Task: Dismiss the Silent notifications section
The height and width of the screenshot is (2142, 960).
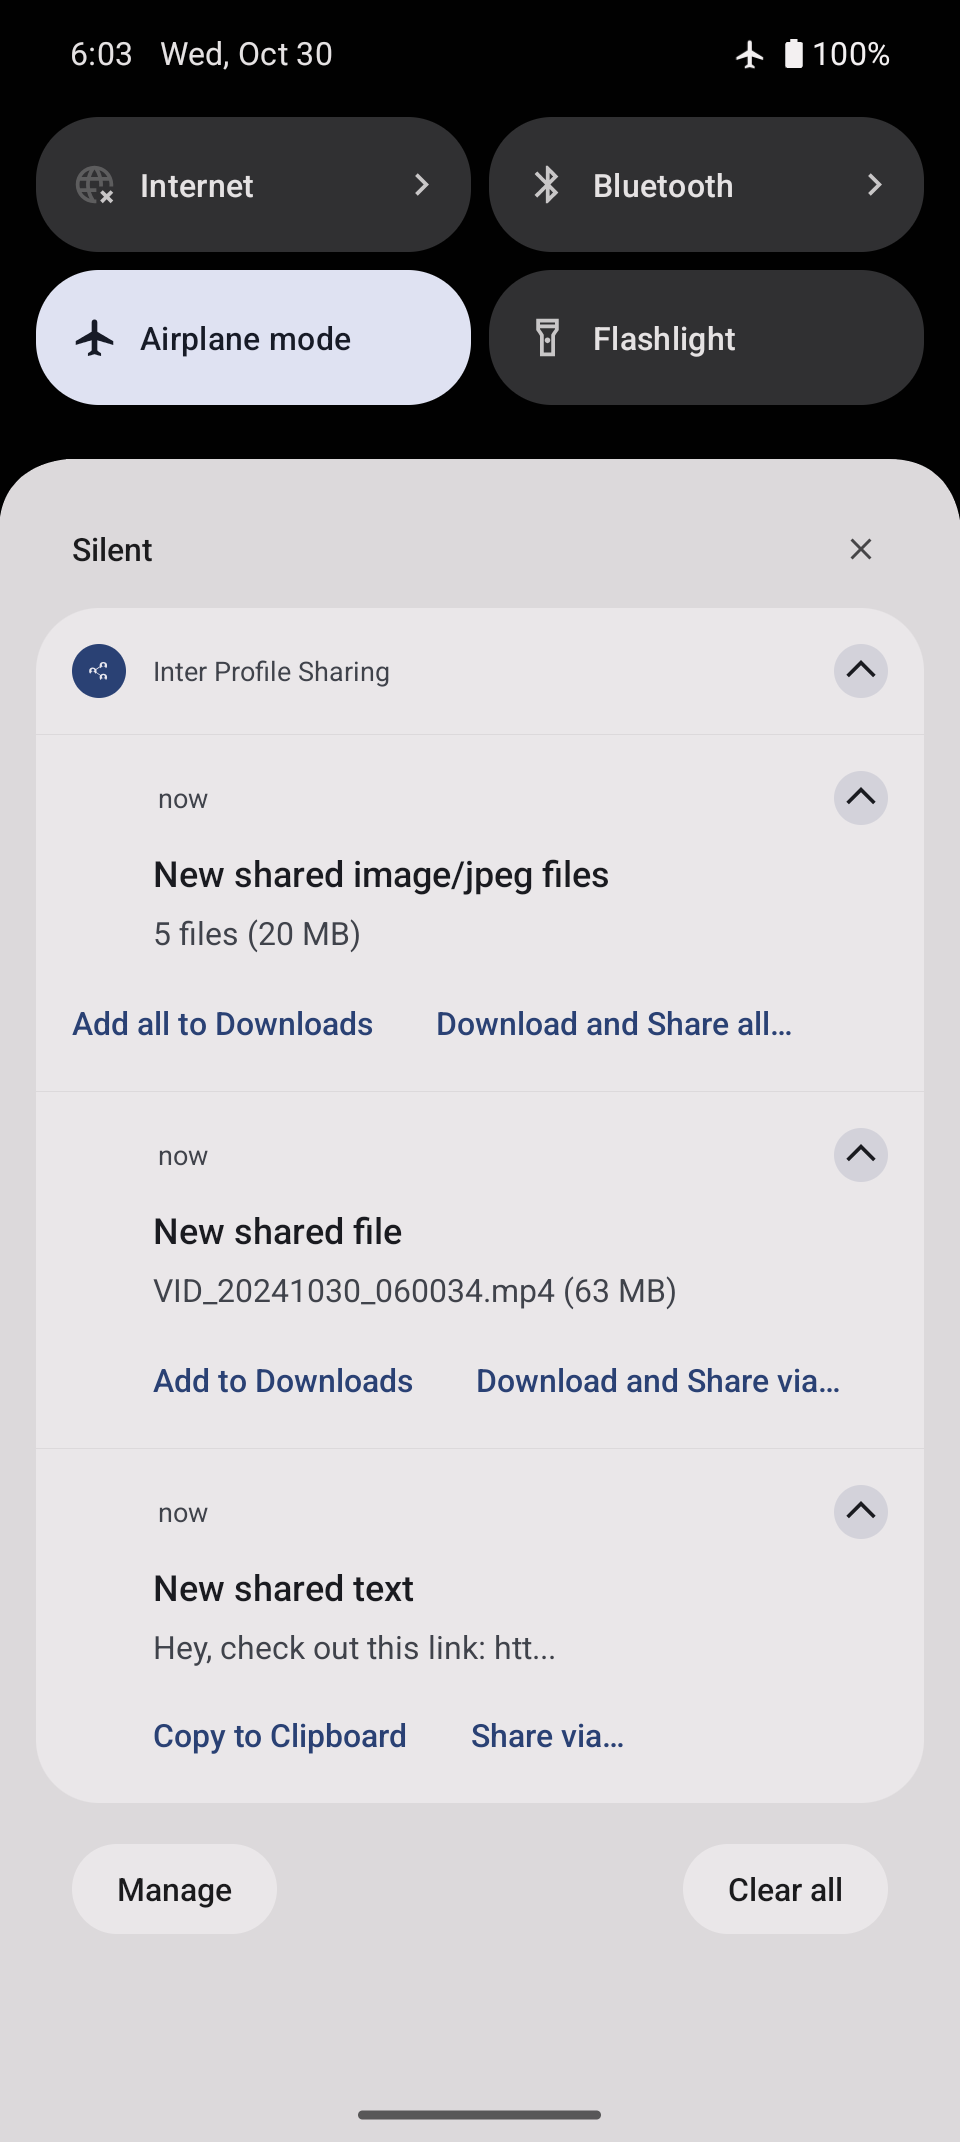Action: coord(860,549)
